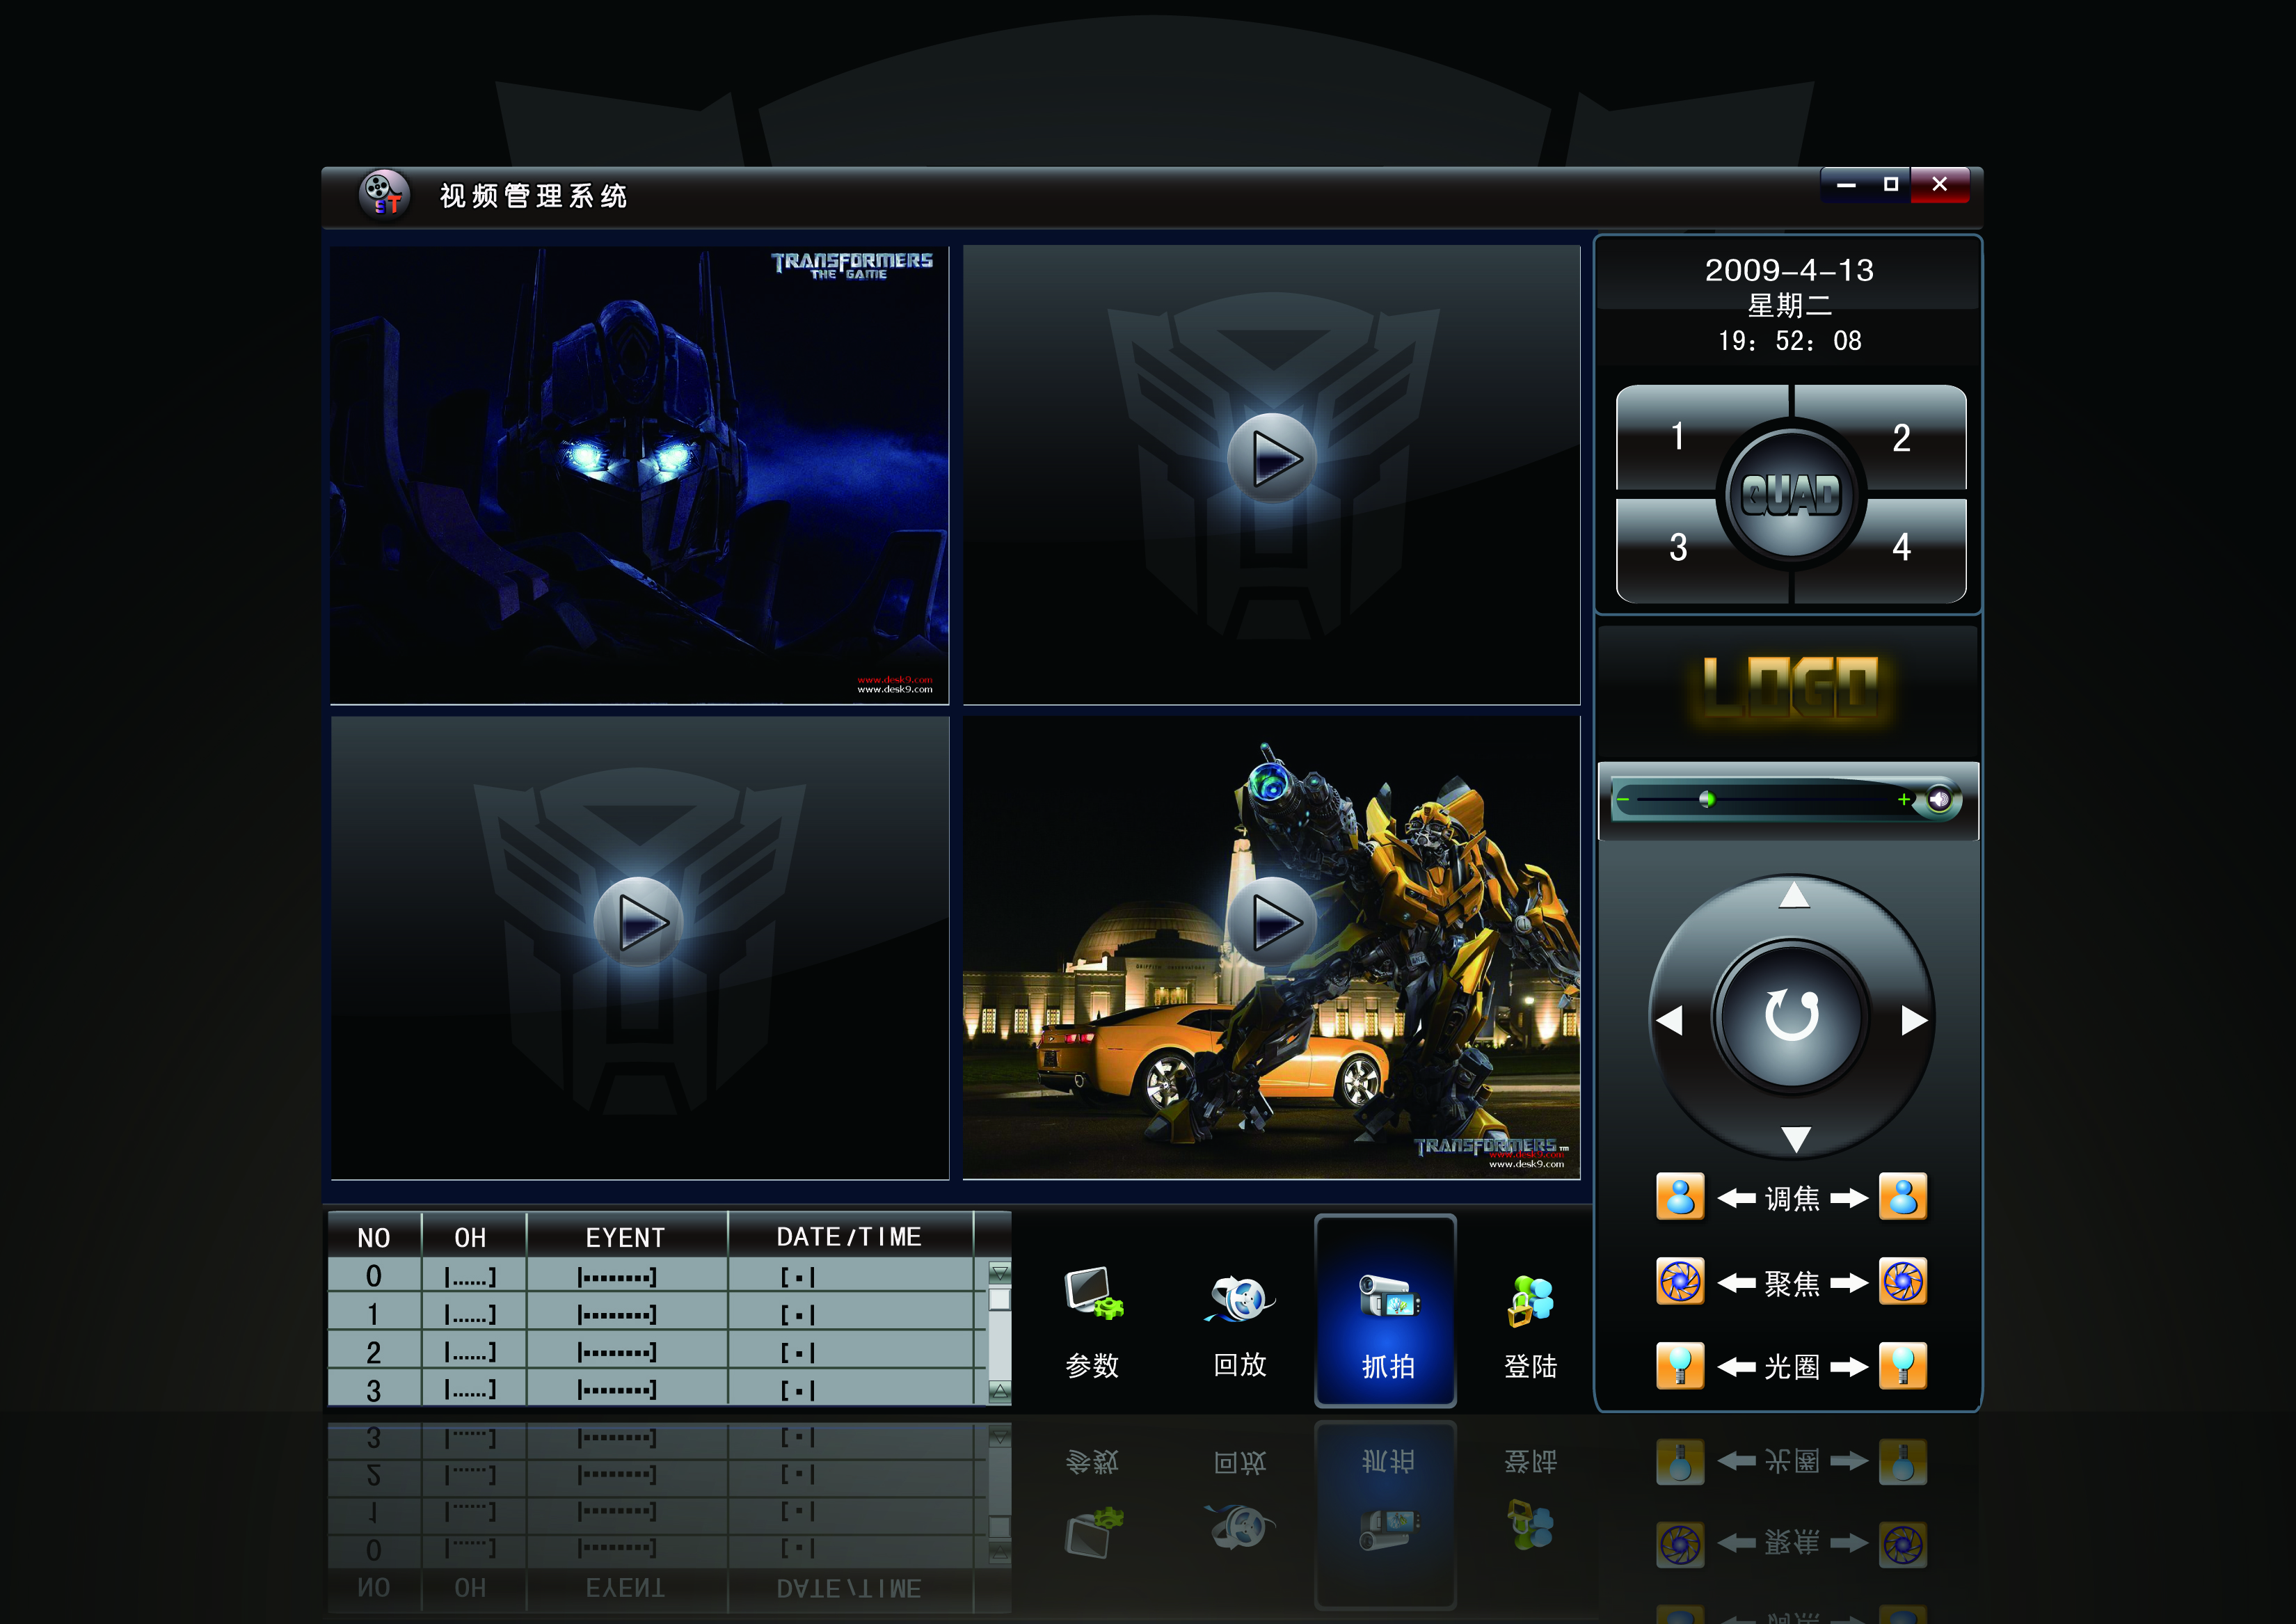The height and width of the screenshot is (1624, 2296).
Task: Pan camera left with PTZ arrow
Action: pos(1669,1020)
